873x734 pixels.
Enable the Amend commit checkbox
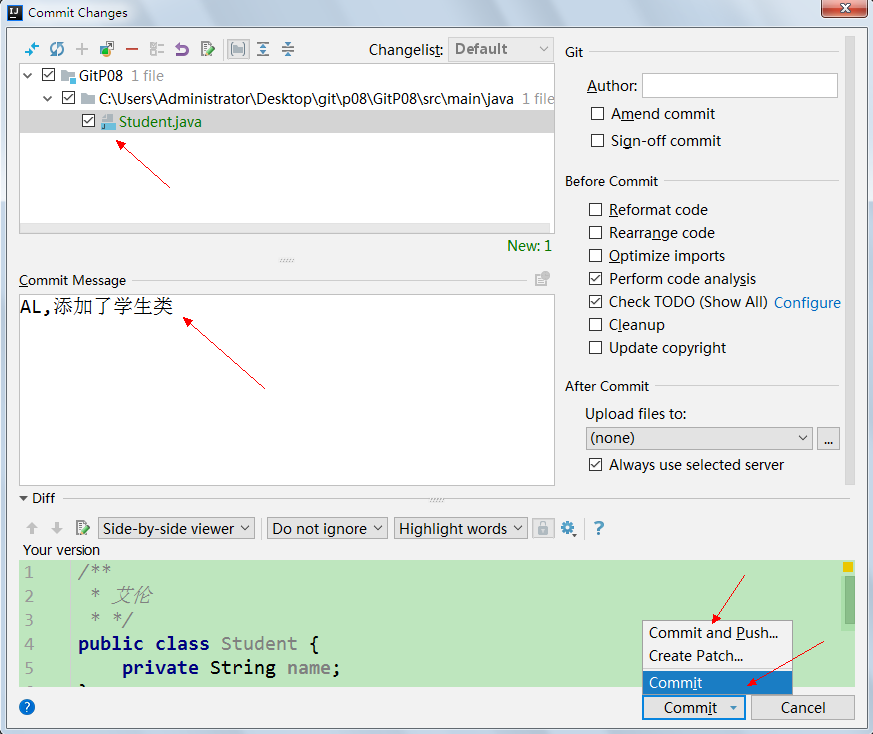598,114
